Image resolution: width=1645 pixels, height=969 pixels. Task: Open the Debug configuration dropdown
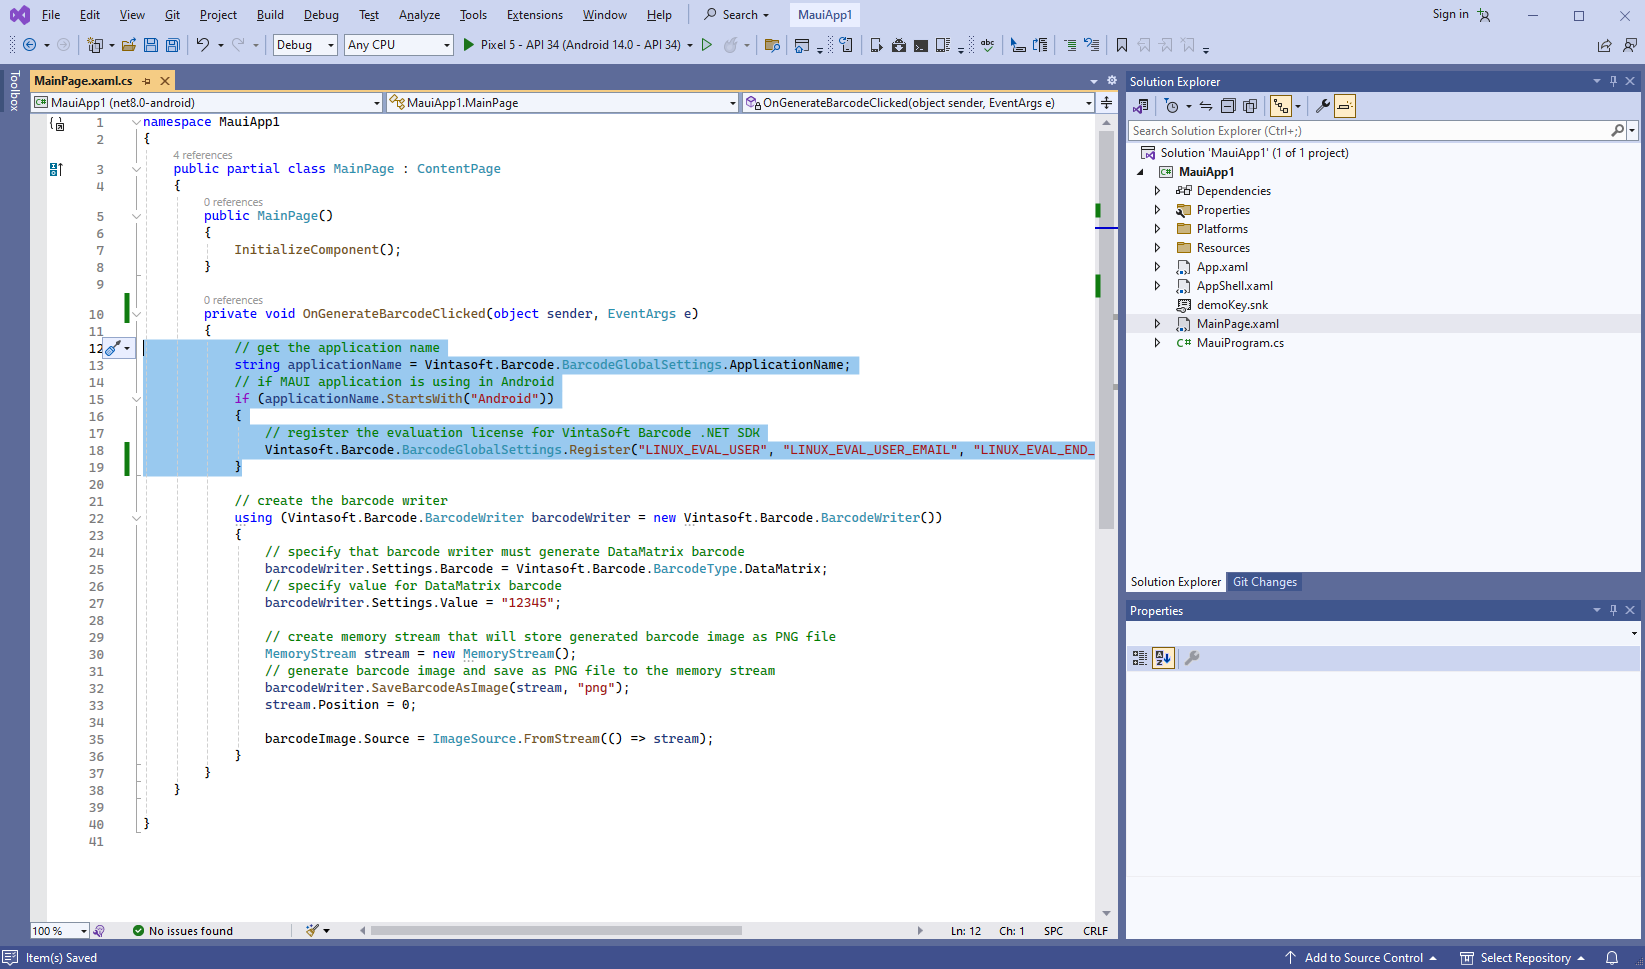305,45
